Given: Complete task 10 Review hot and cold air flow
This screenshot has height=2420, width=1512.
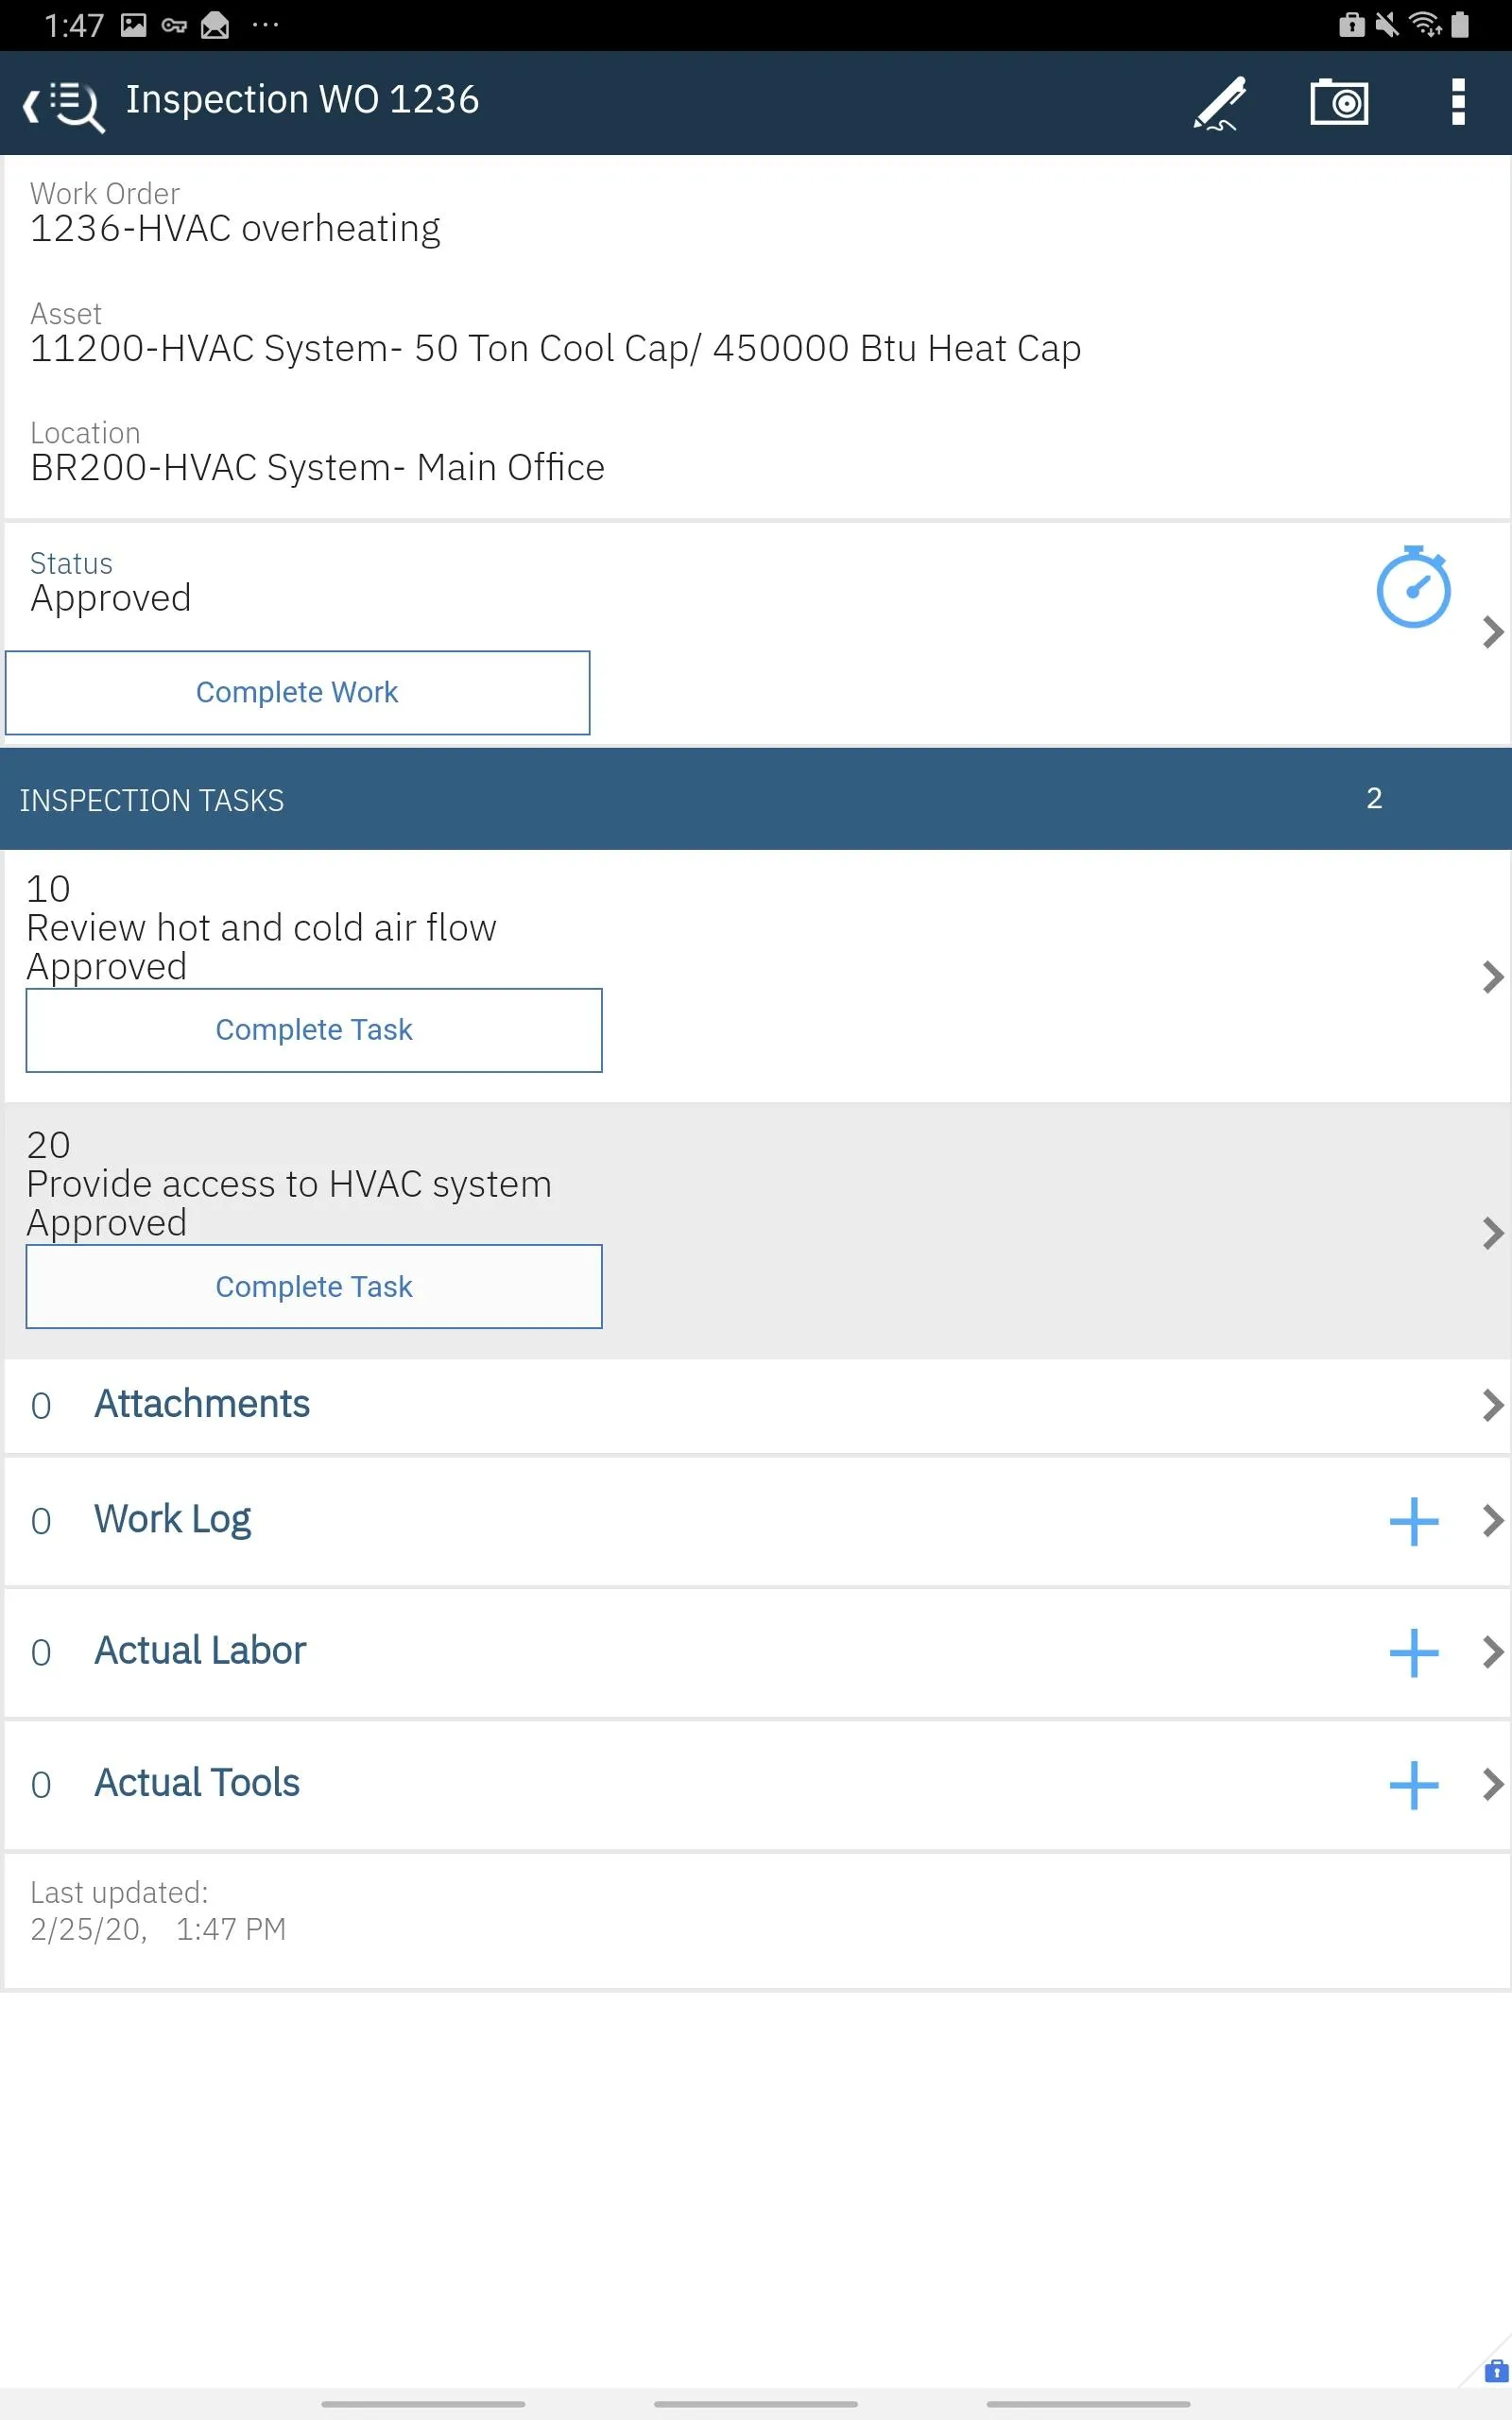Looking at the screenshot, I should point(313,1029).
